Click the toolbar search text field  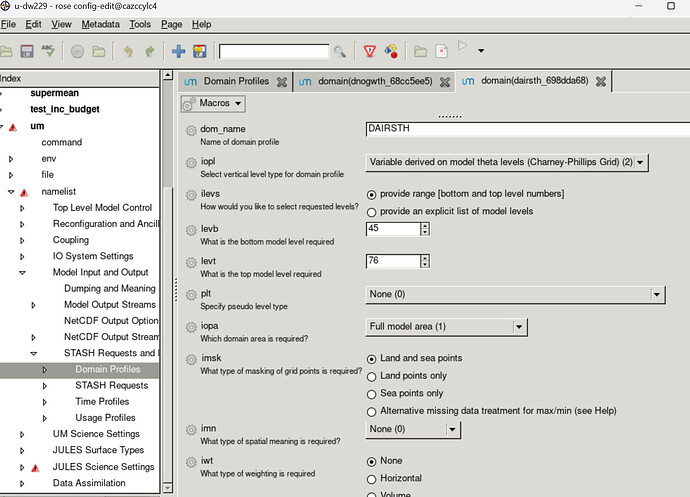(x=274, y=52)
